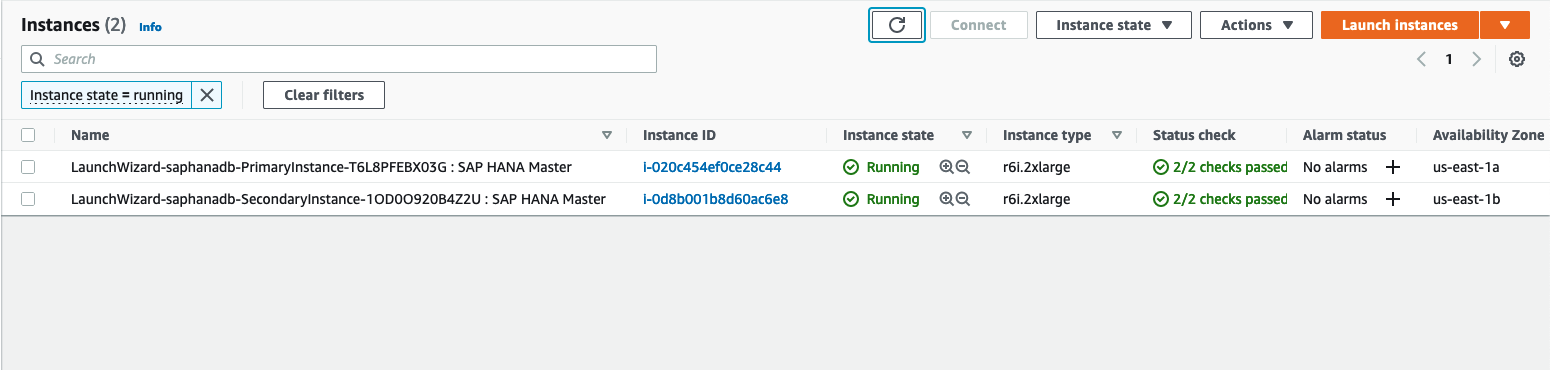
Task: Click the instances Search field
Action: coord(339,59)
